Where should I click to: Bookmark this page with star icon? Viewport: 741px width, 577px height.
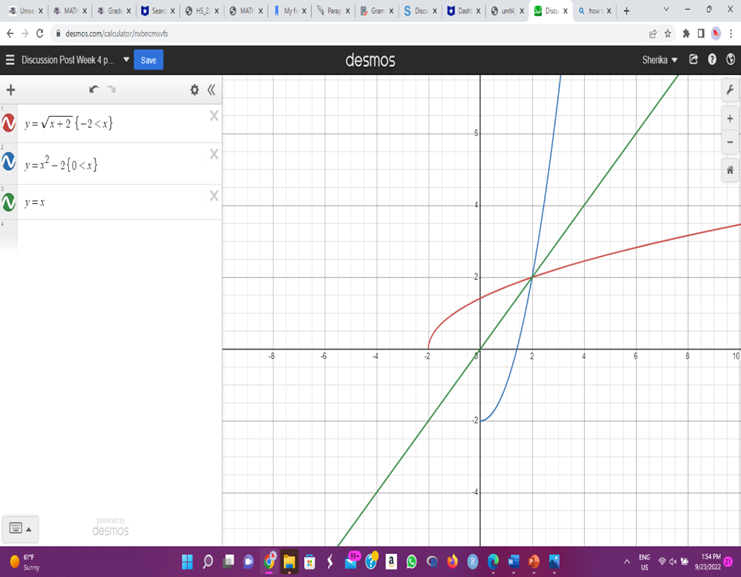(x=668, y=34)
